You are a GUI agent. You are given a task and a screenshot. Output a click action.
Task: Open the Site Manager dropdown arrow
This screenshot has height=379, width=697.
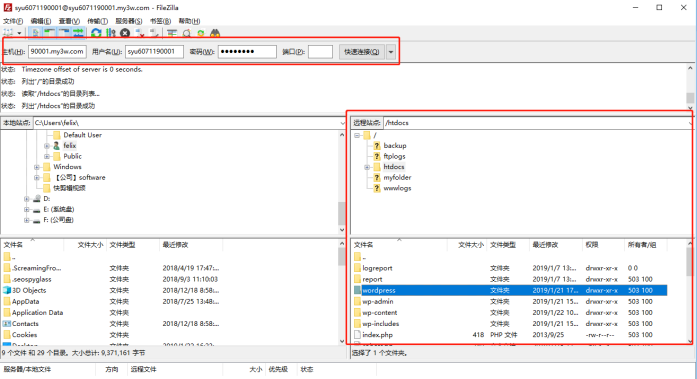(x=19, y=33)
